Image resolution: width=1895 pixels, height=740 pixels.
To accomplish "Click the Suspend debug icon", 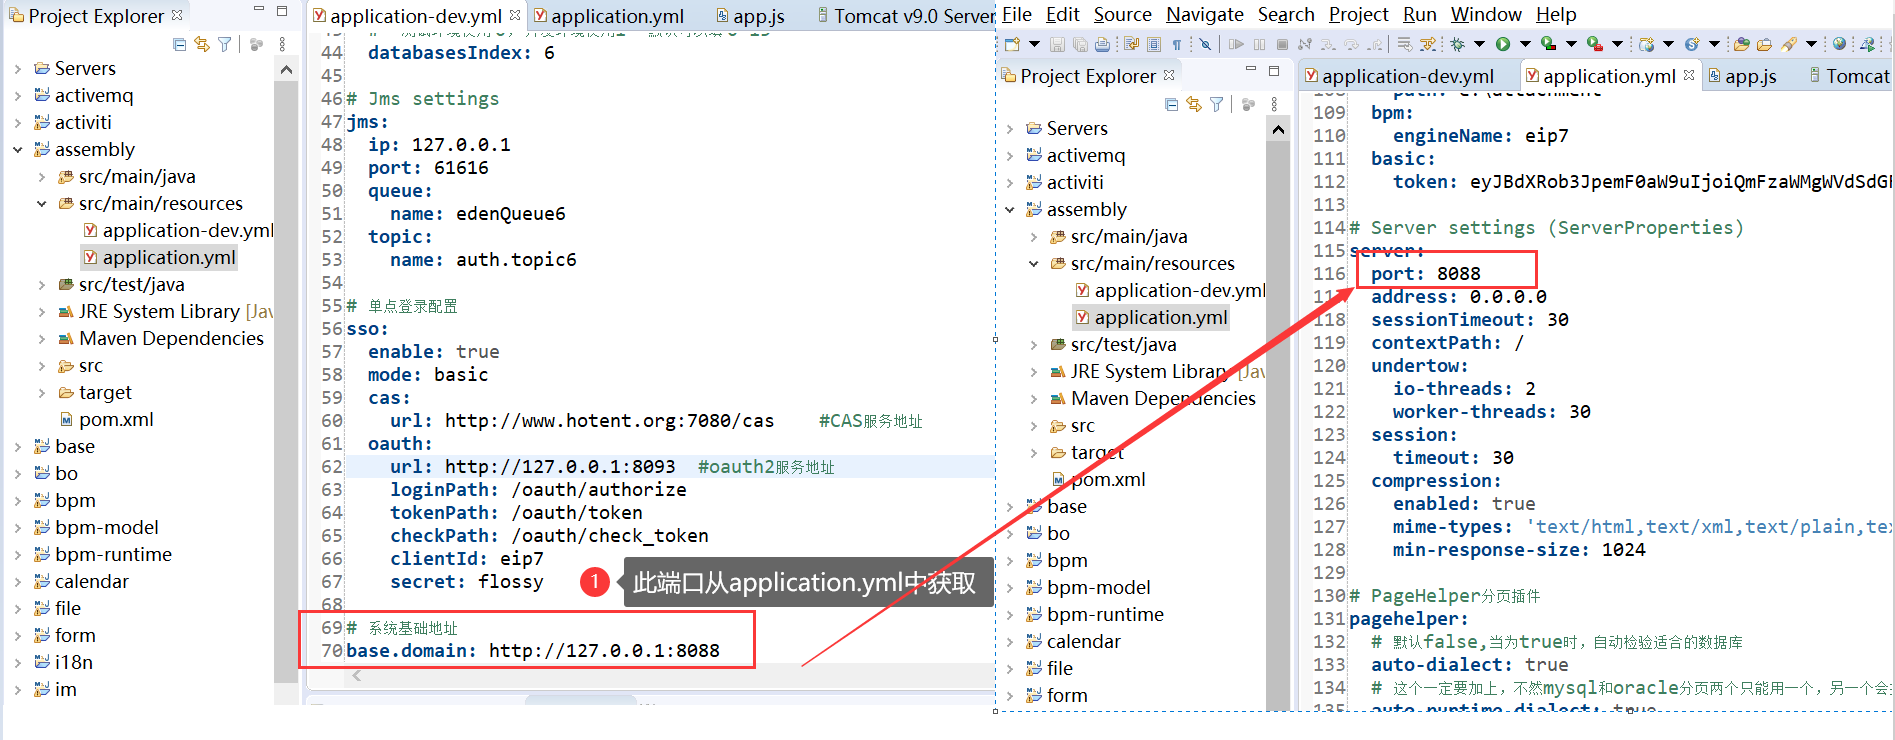I will 1259,44.
